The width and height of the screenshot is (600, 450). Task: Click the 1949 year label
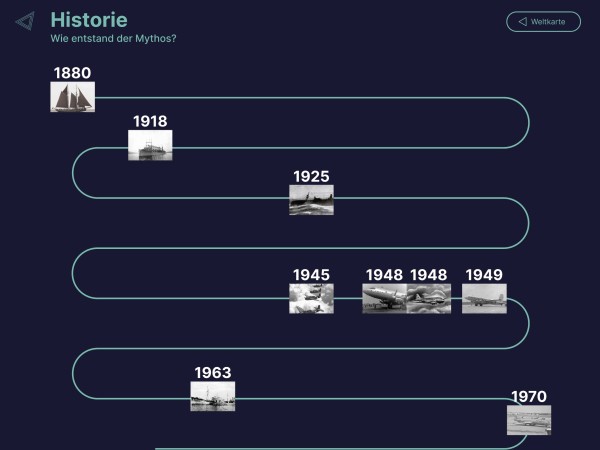click(x=484, y=275)
